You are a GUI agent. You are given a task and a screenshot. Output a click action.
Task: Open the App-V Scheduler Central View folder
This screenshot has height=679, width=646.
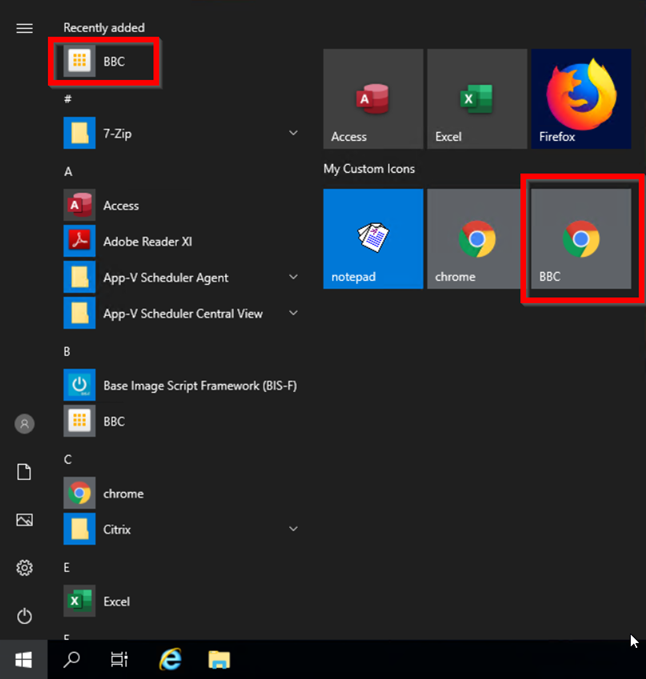click(181, 313)
